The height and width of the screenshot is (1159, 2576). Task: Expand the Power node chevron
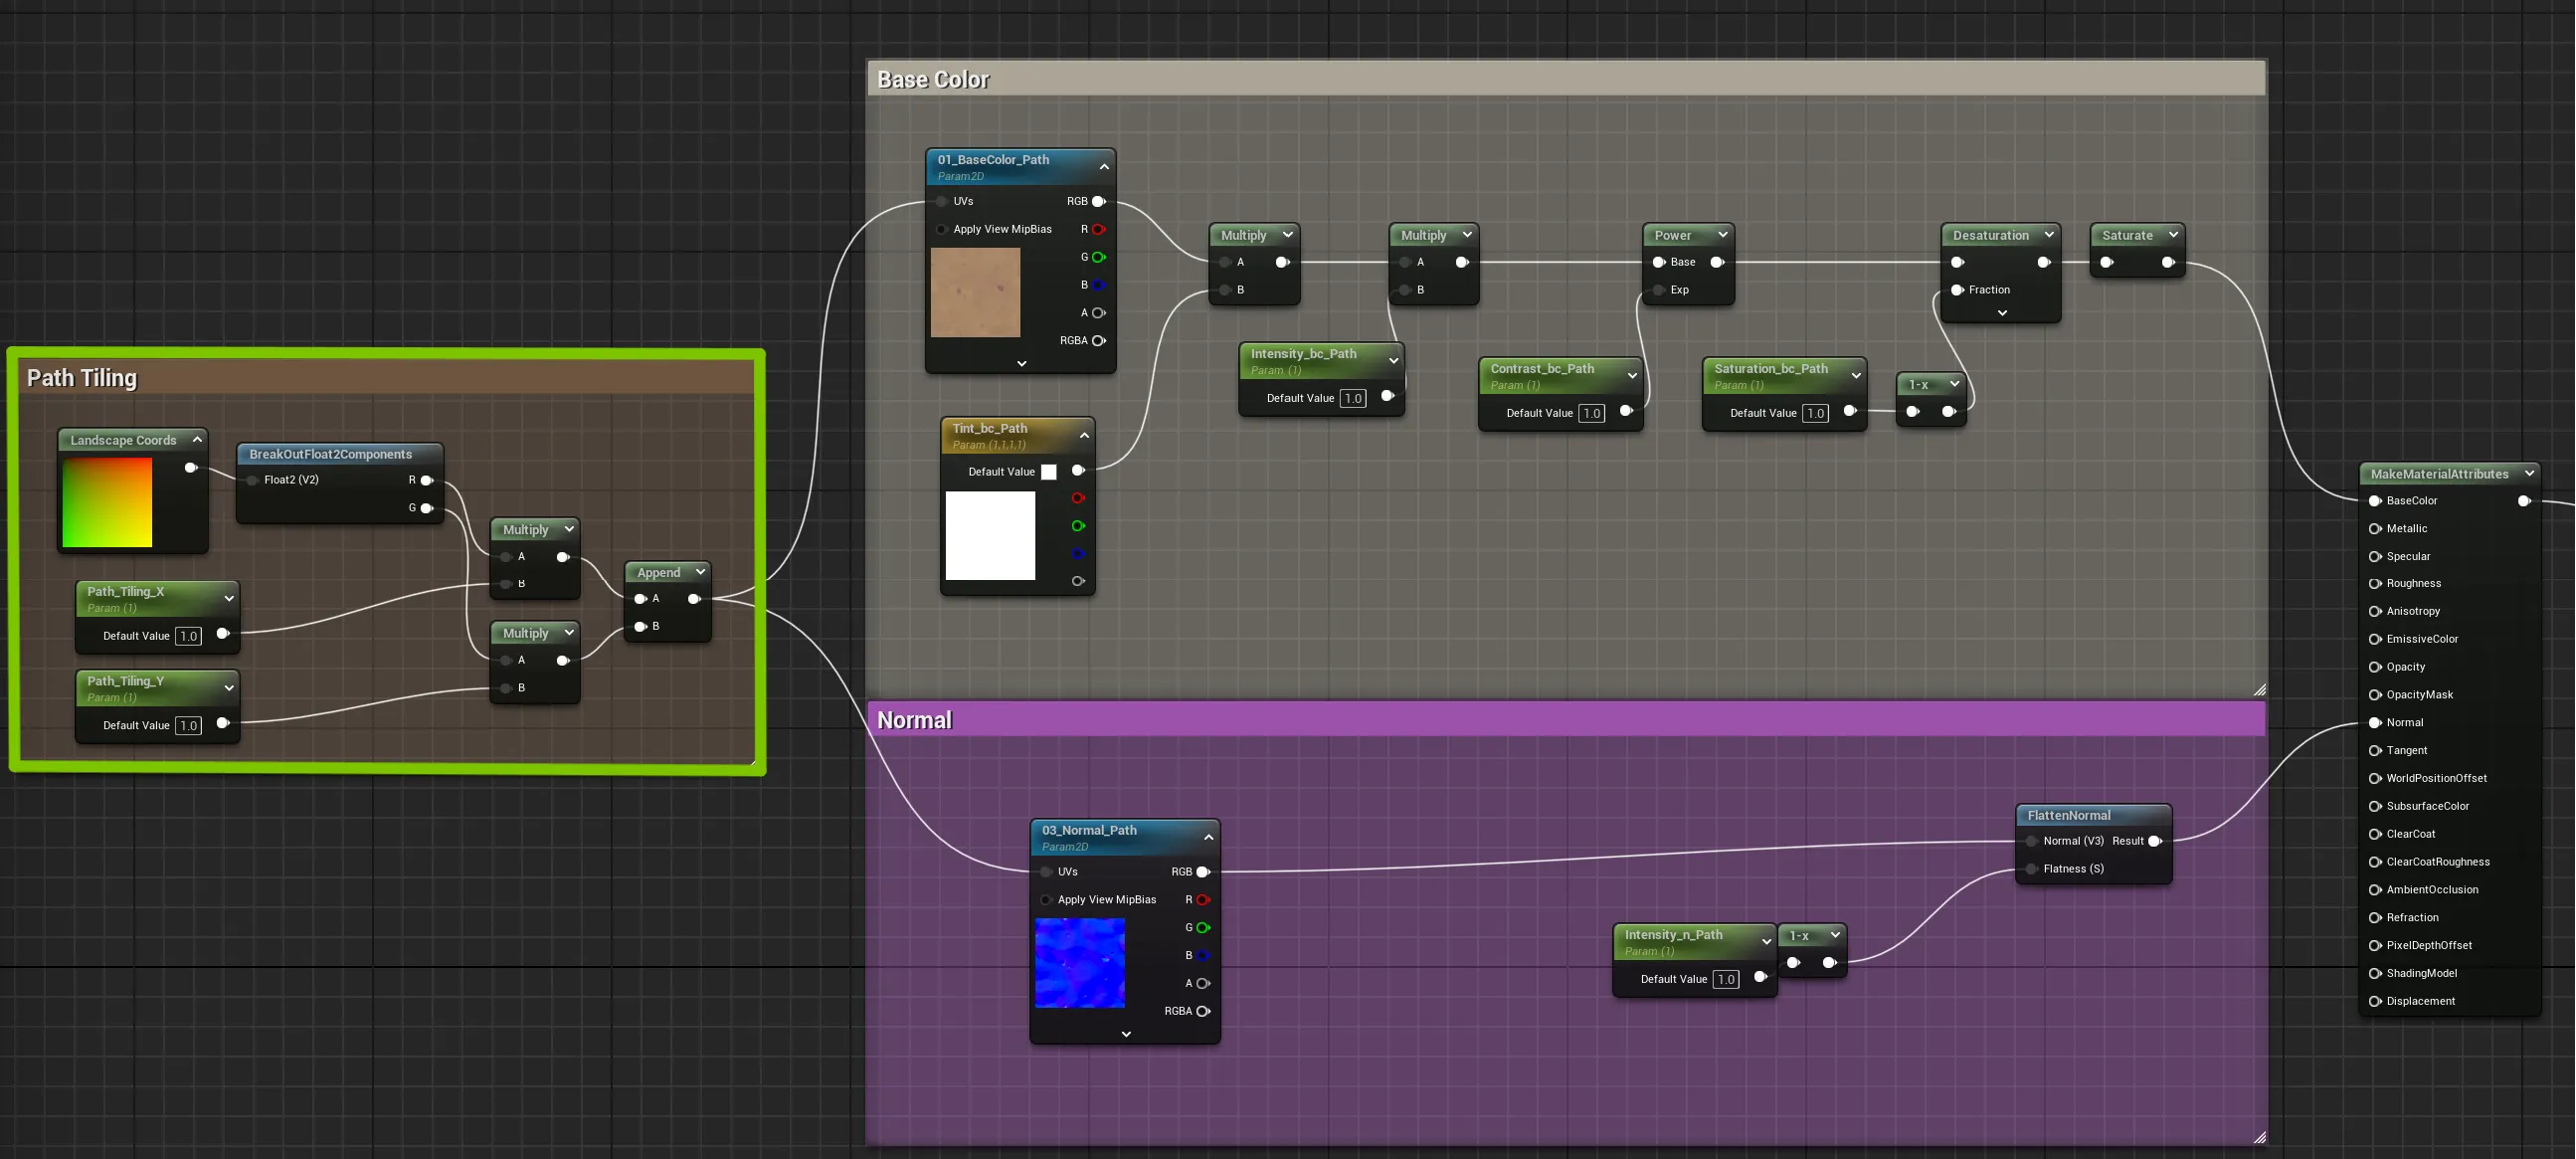pyautogui.click(x=1722, y=235)
